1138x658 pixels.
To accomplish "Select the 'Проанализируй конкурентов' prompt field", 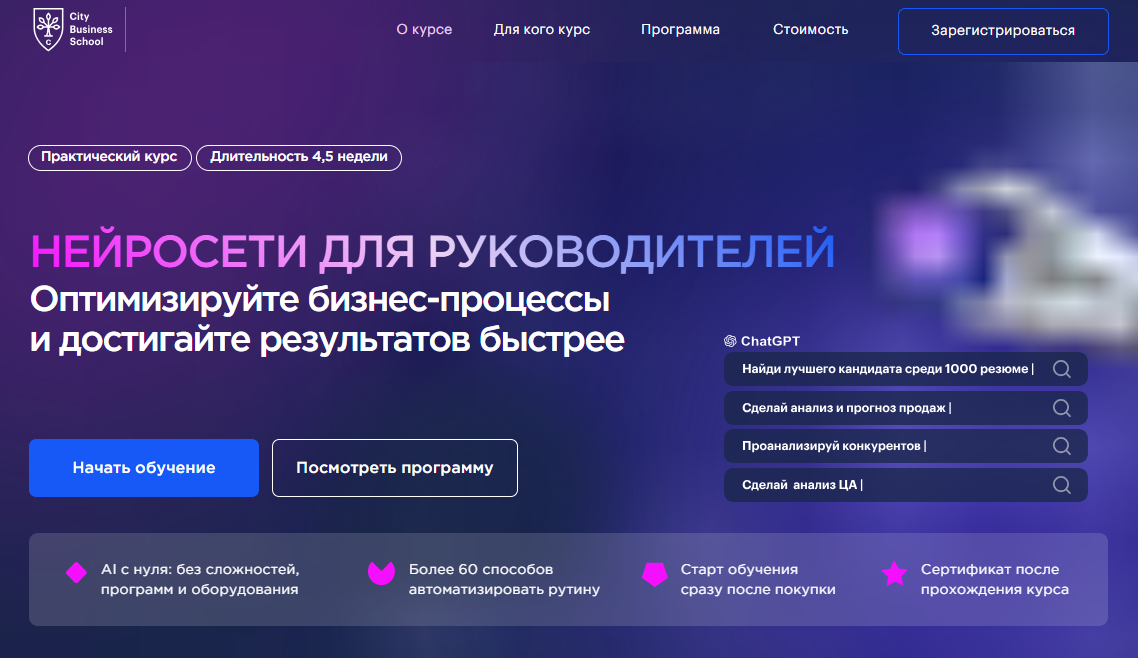I will (x=906, y=446).
